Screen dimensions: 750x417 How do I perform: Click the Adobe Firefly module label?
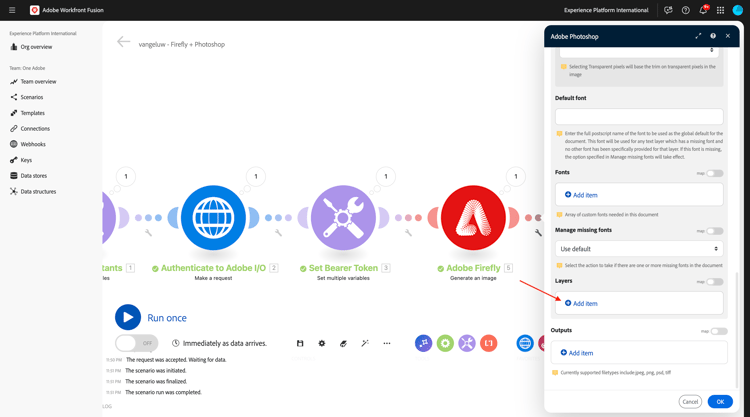(473, 268)
